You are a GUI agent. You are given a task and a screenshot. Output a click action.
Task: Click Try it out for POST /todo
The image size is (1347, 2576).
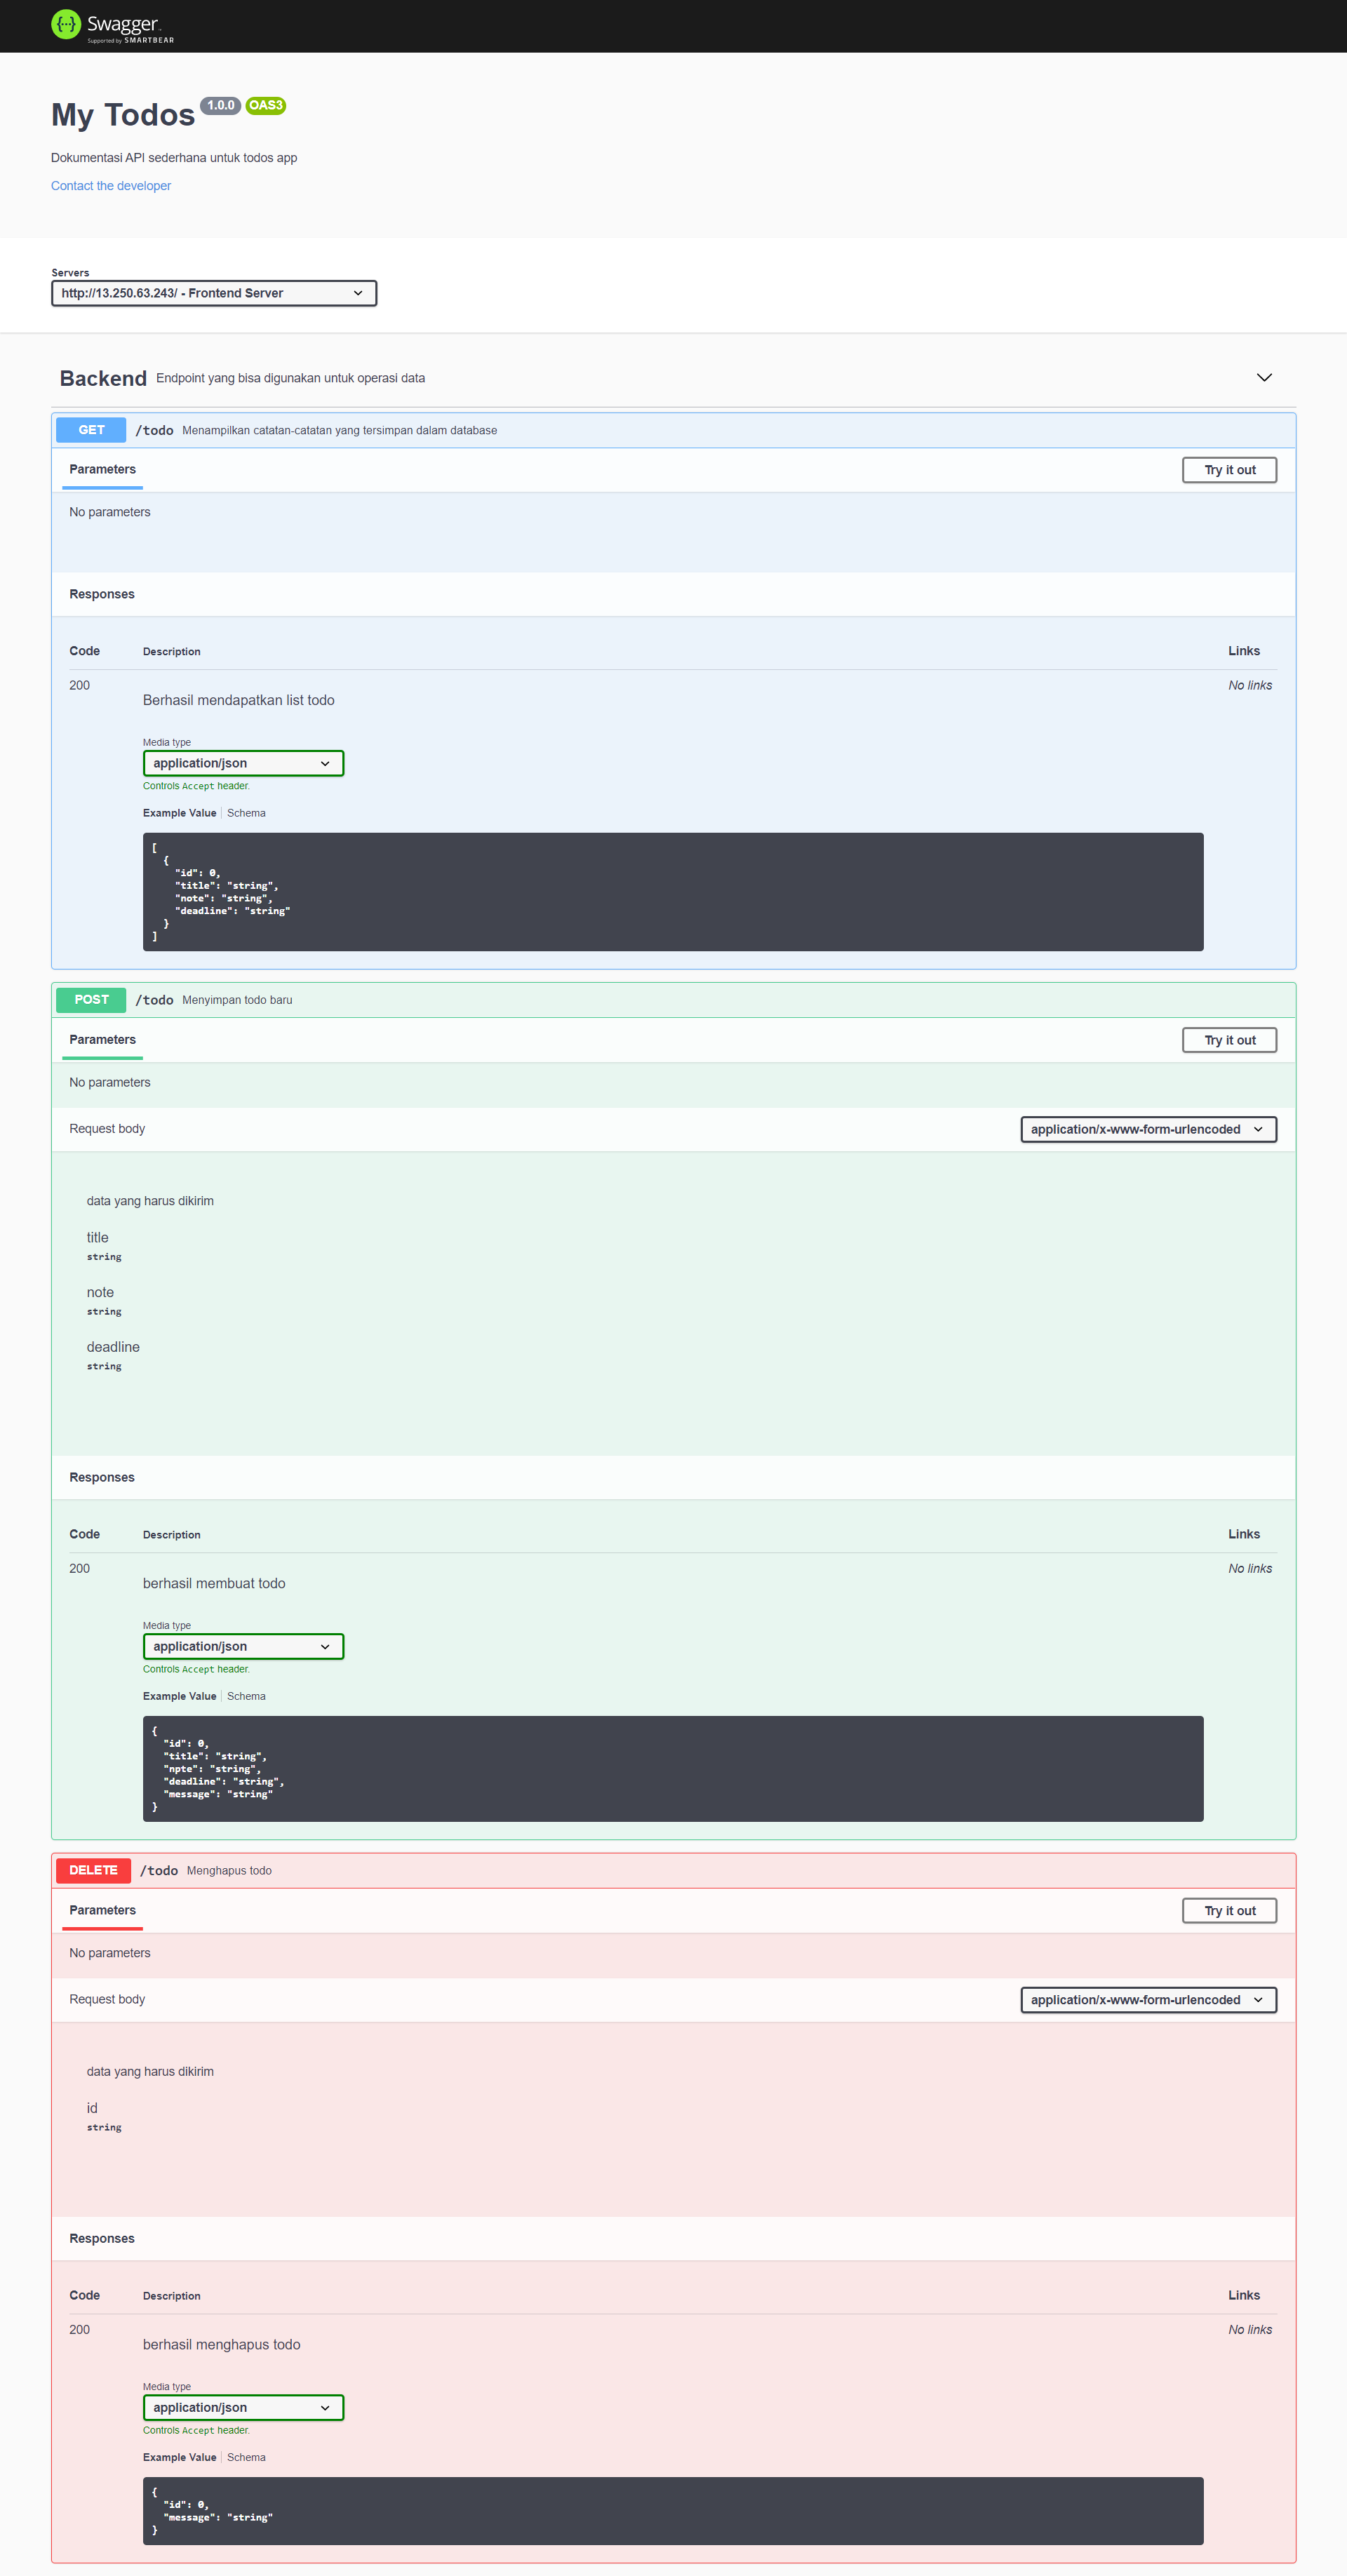click(x=1228, y=1040)
